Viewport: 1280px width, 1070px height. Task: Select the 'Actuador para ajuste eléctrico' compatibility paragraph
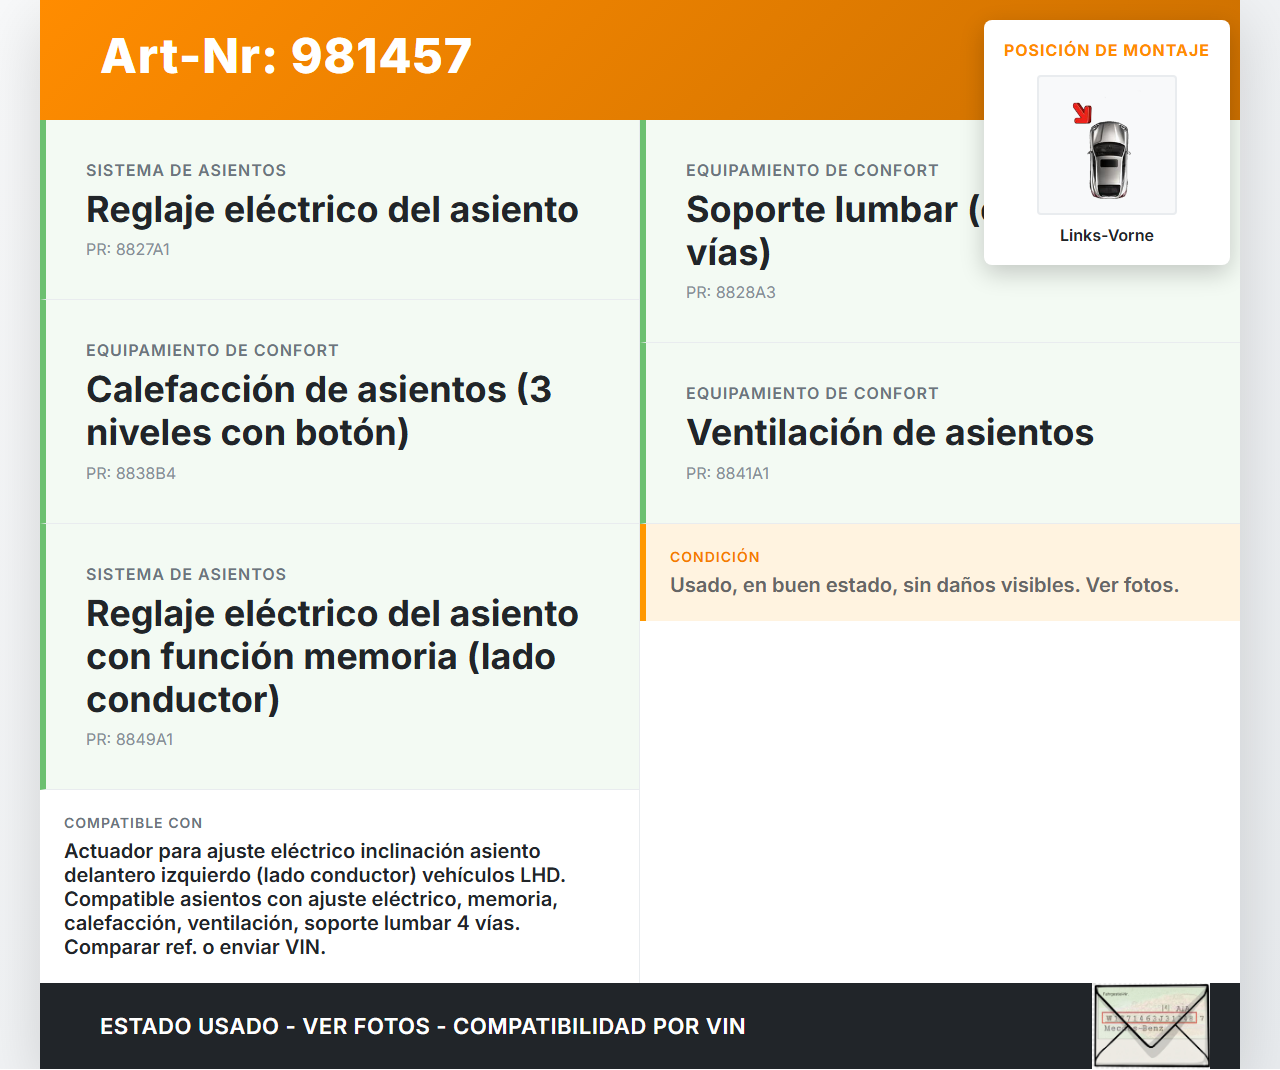315,899
